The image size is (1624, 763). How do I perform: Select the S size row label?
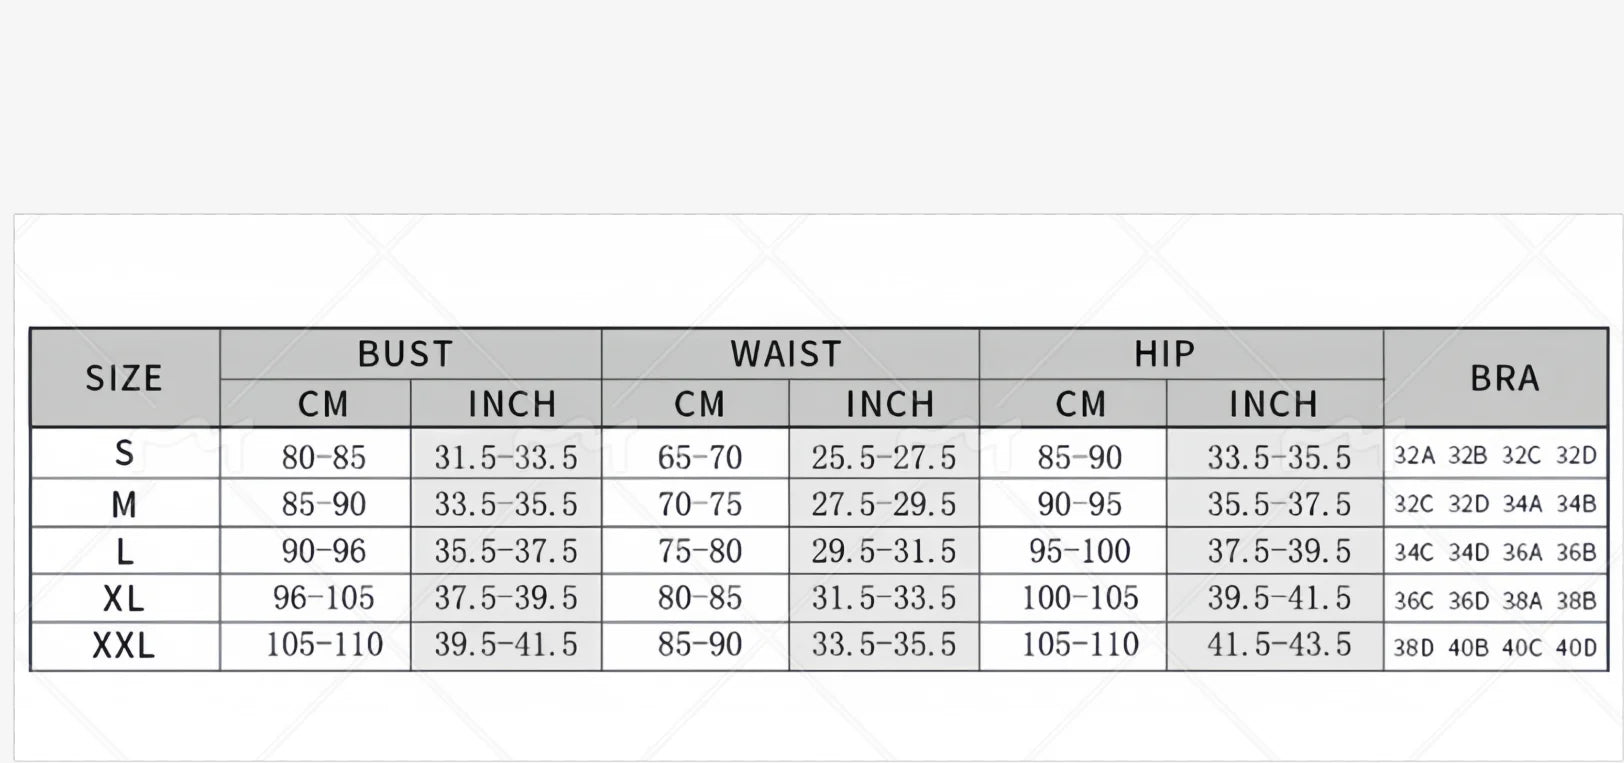[124, 454]
